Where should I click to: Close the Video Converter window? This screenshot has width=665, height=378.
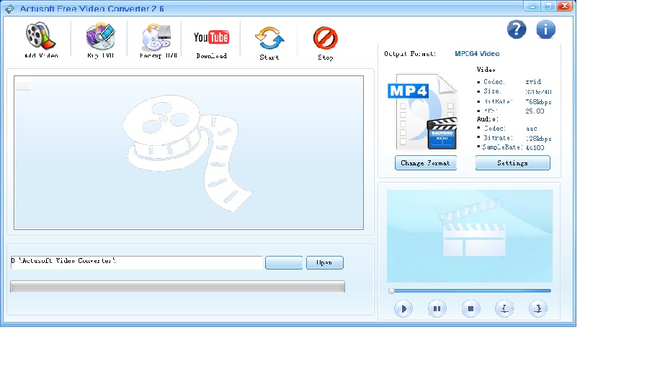[564, 6]
